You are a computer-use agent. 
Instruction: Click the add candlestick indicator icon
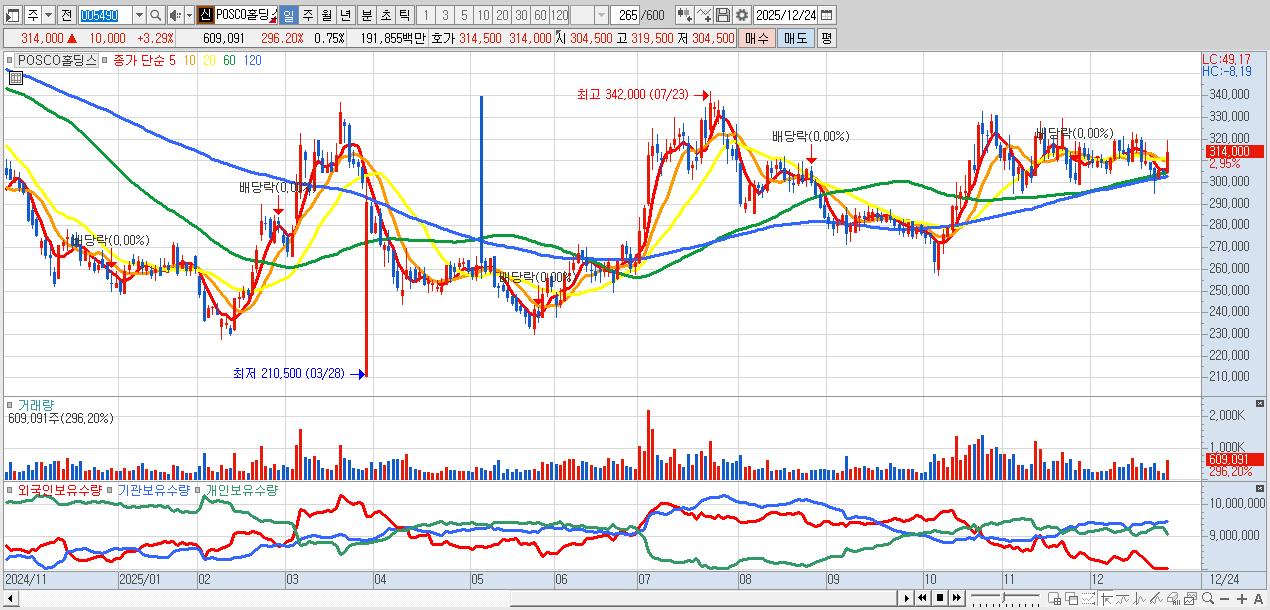pyautogui.click(x=685, y=15)
